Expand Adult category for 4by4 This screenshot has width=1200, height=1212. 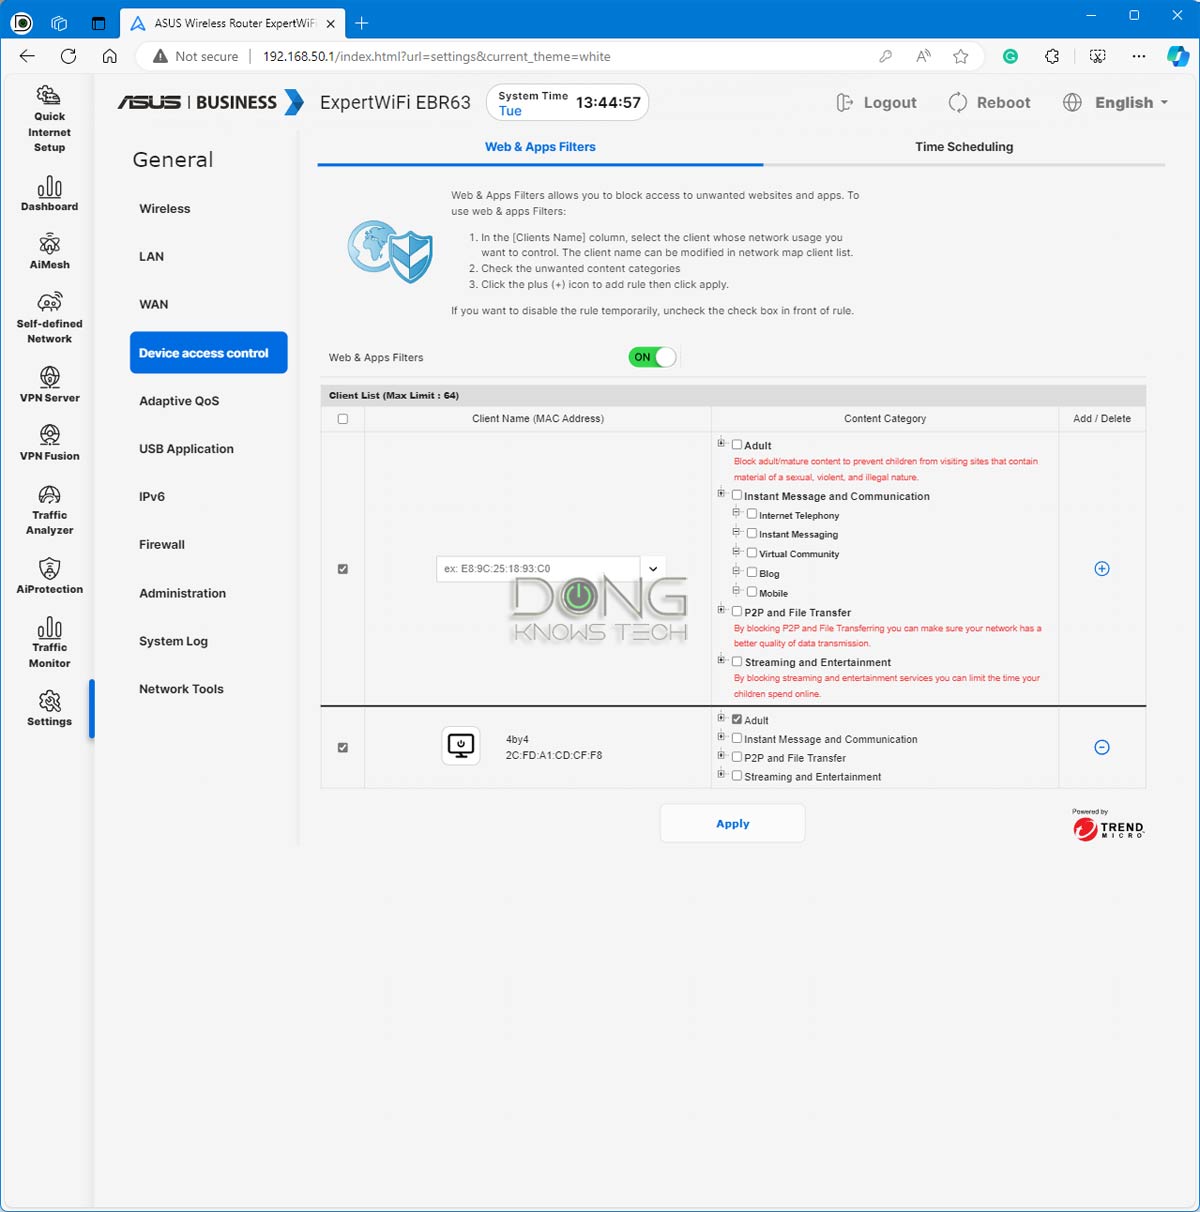pos(721,717)
